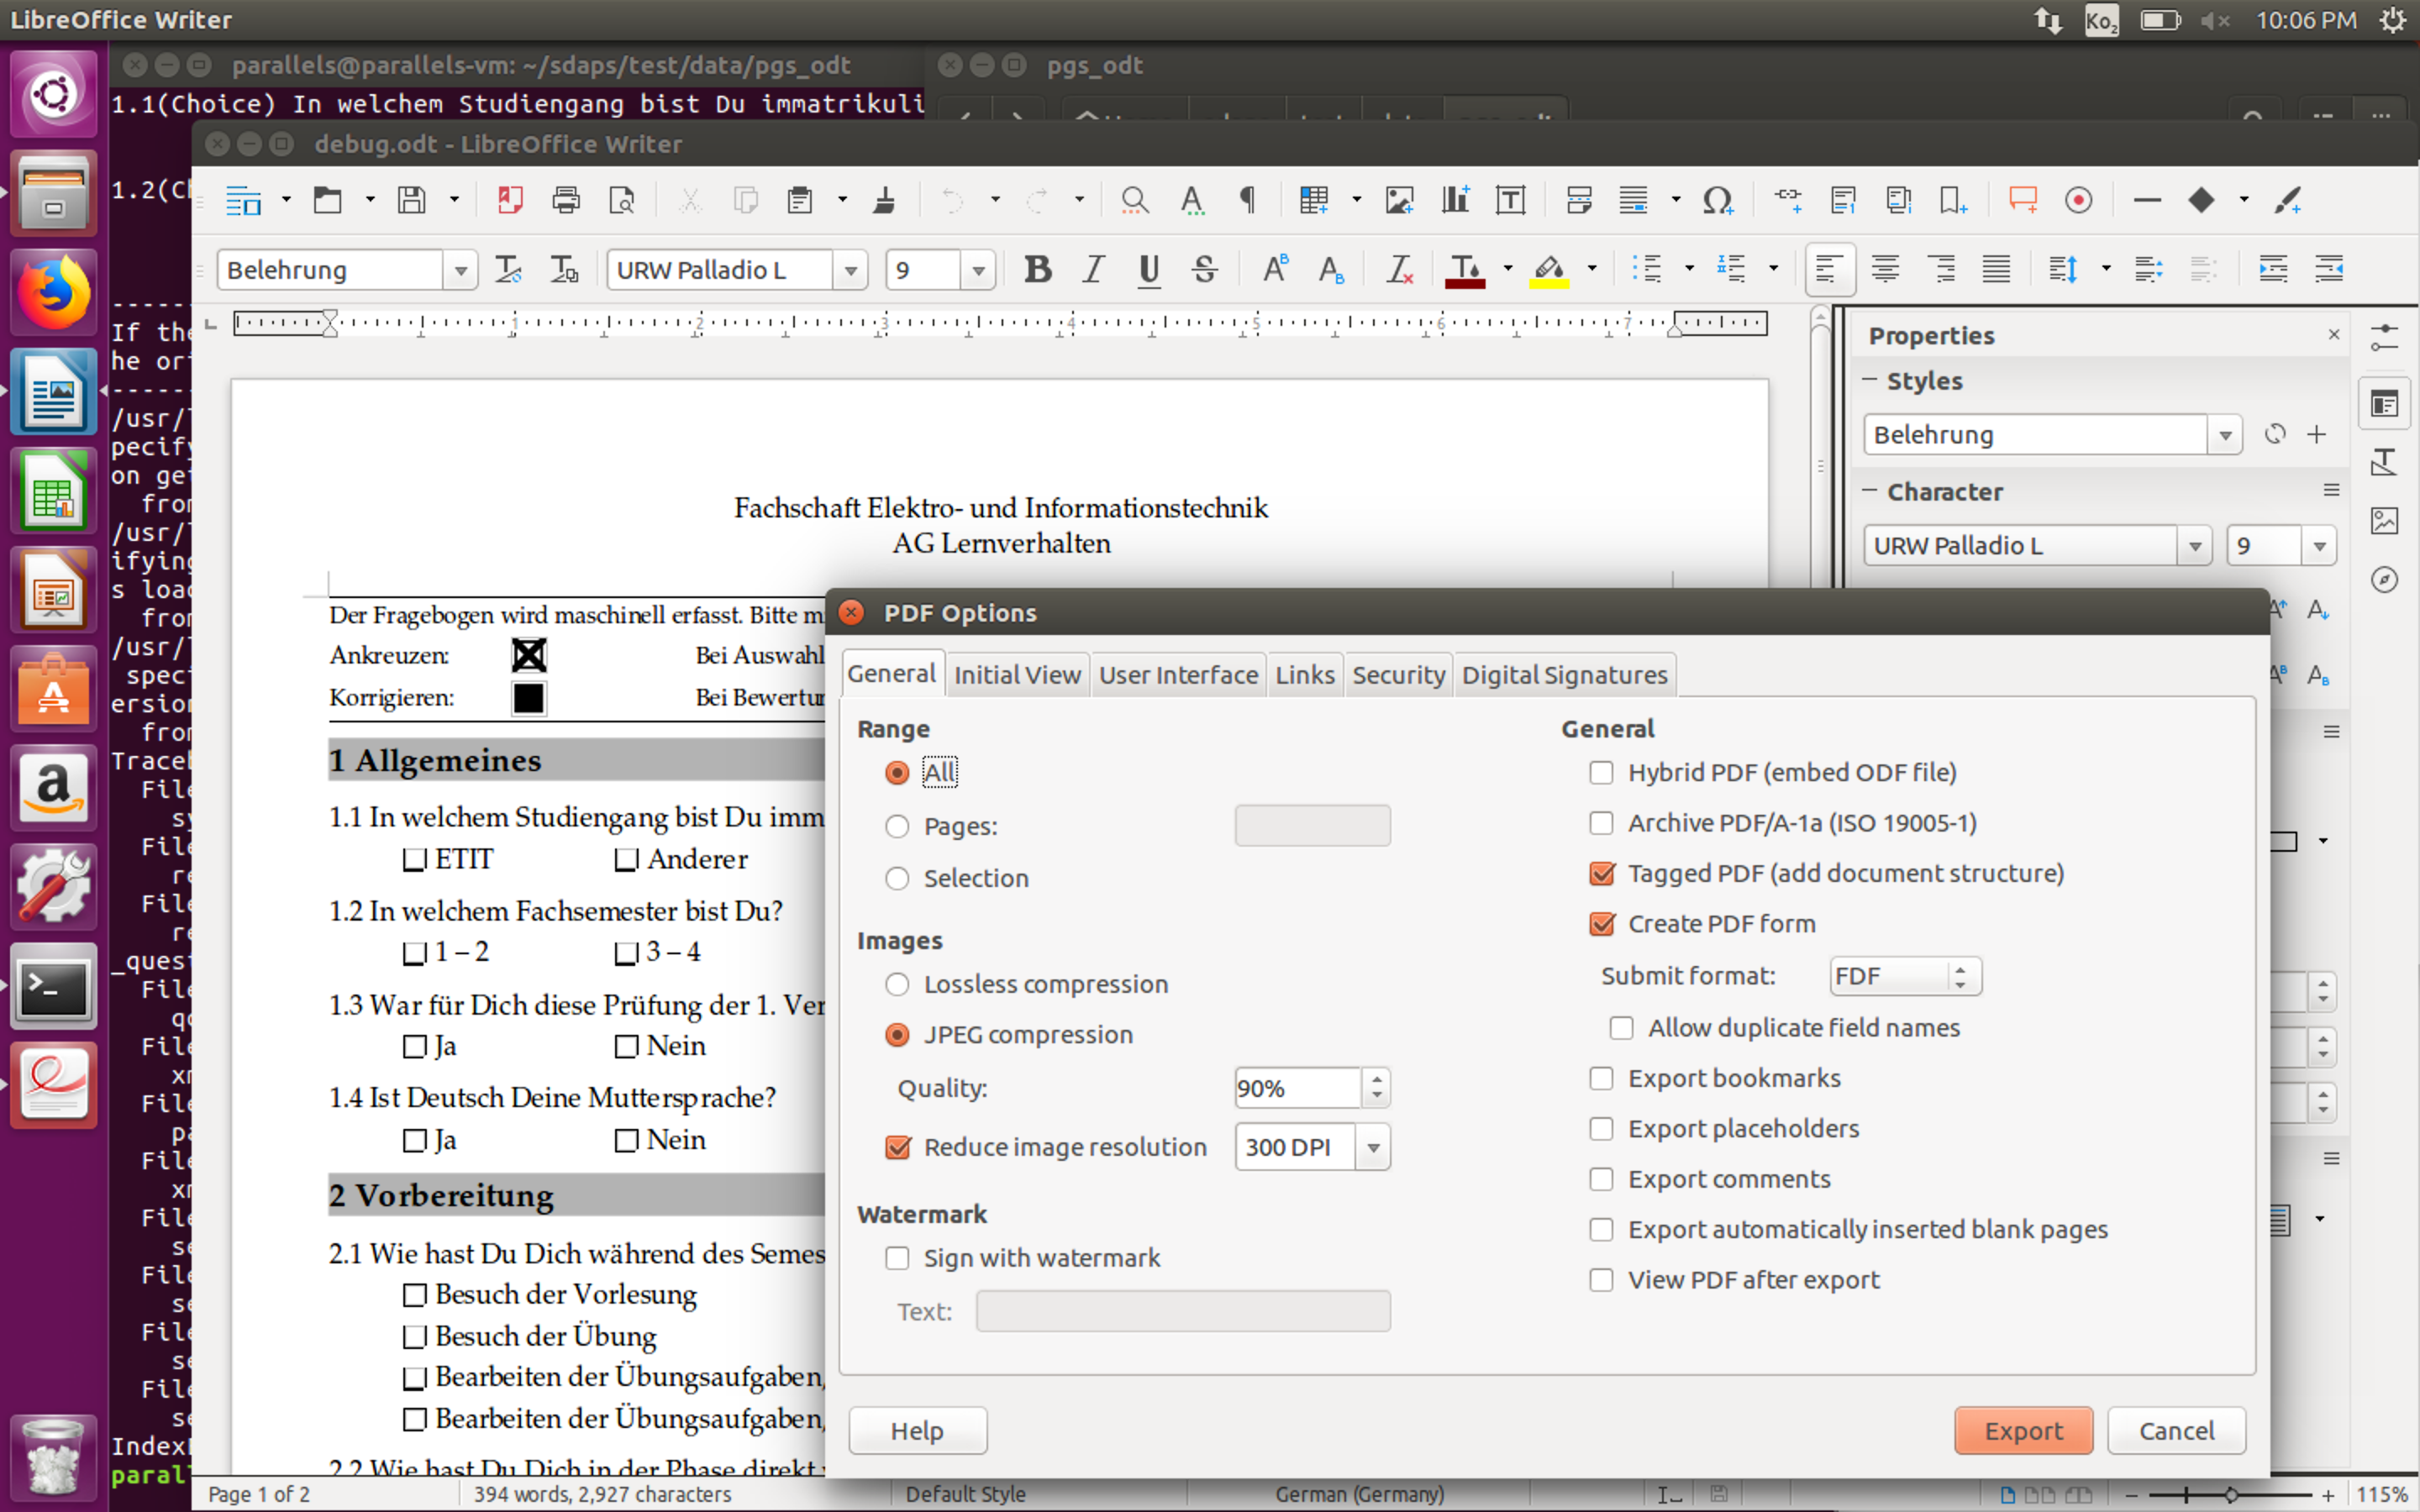The image size is (2420, 1512).
Task: Open Submit format FDF dropdown
Action: coord(1905,976)
